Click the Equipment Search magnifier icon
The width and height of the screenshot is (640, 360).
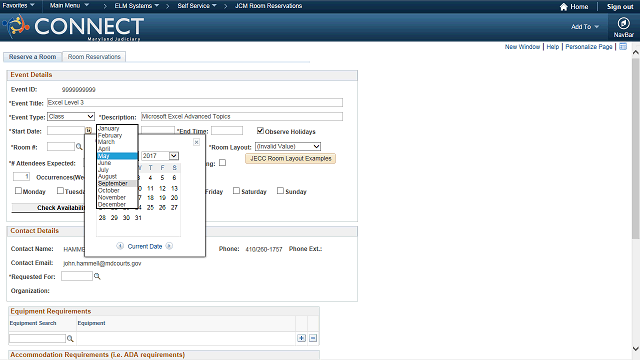click(x=70, y=338)
